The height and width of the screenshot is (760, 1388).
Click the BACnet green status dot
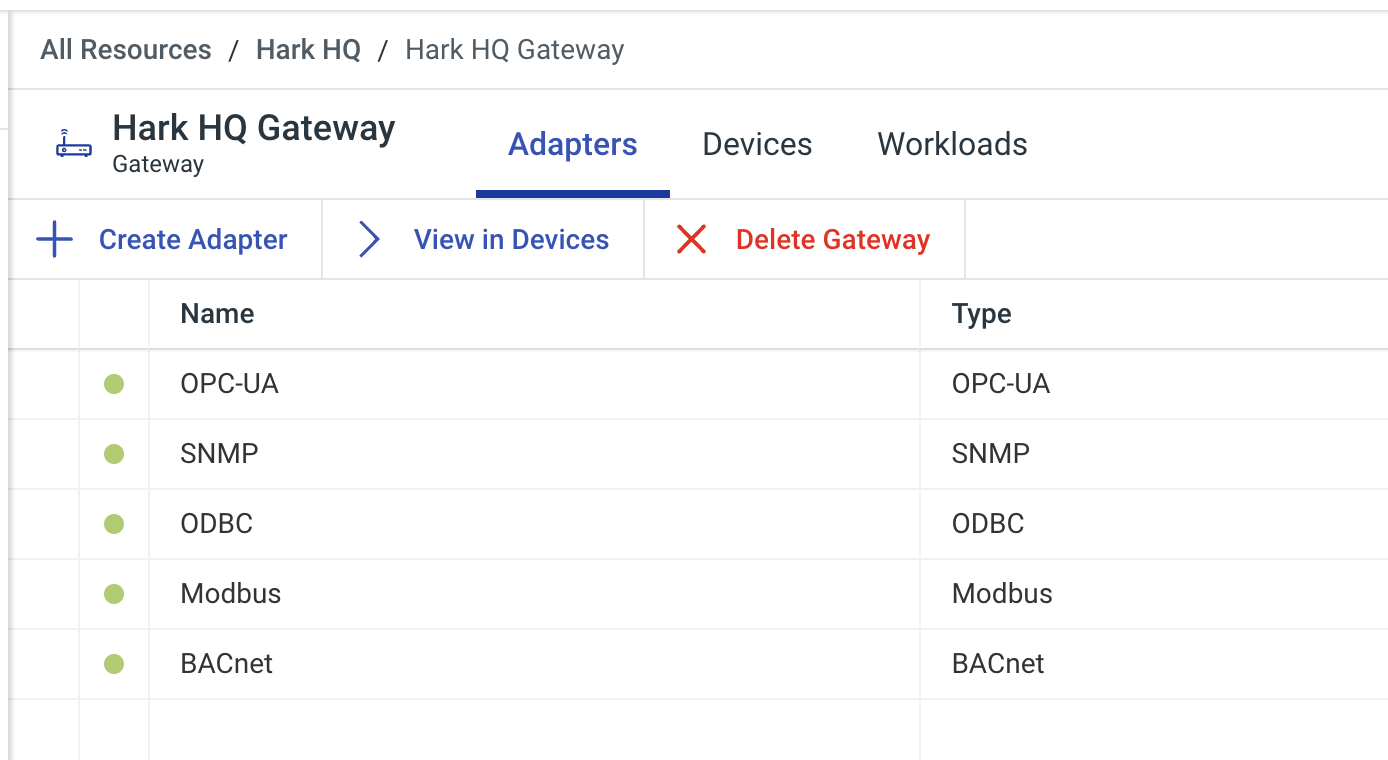click(x=114, y=664)
